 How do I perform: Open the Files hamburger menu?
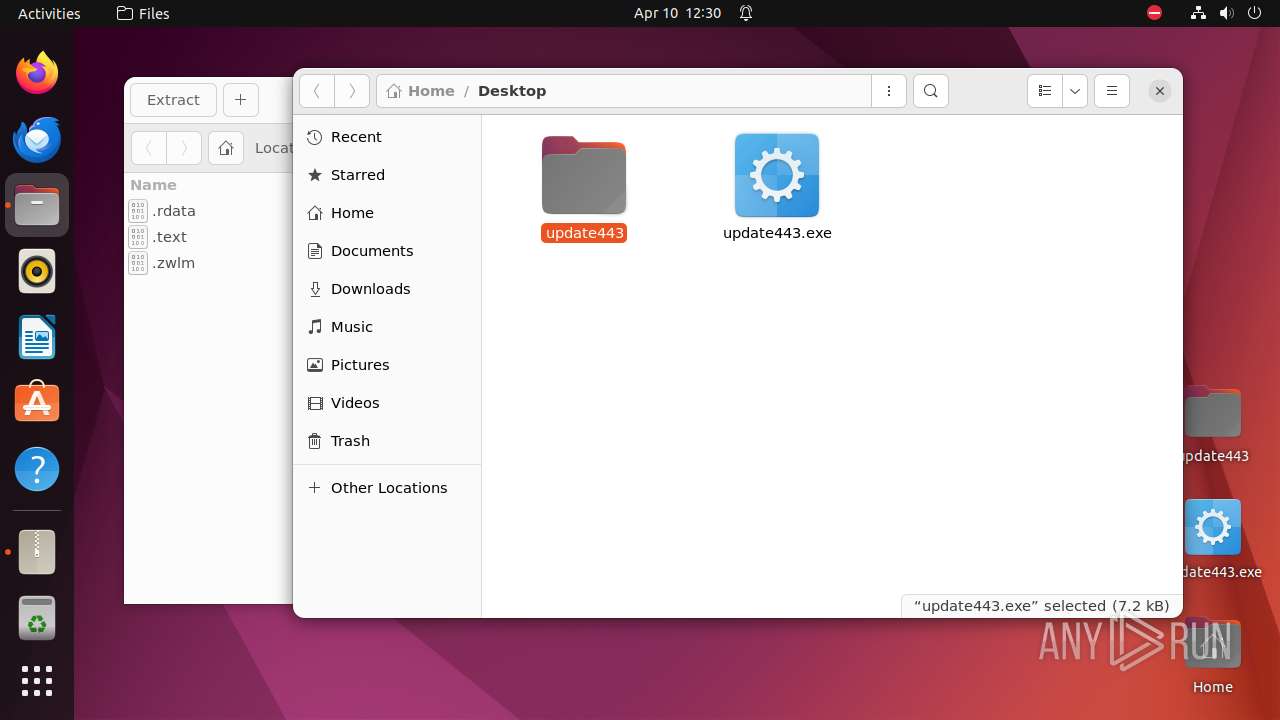(x=1112, y=91)
